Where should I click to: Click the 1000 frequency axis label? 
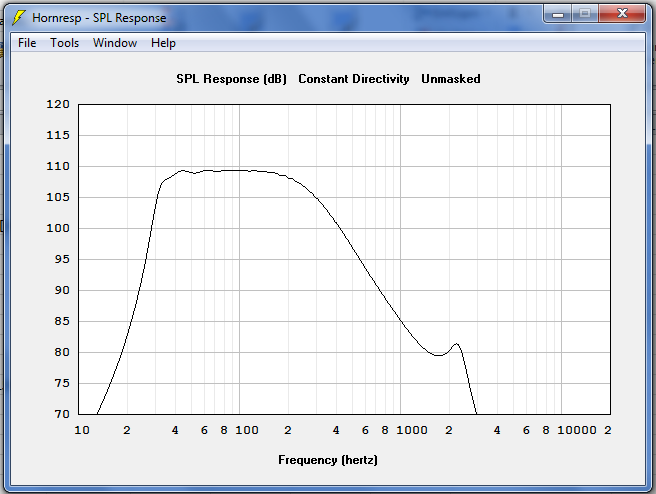coord(412,430)
